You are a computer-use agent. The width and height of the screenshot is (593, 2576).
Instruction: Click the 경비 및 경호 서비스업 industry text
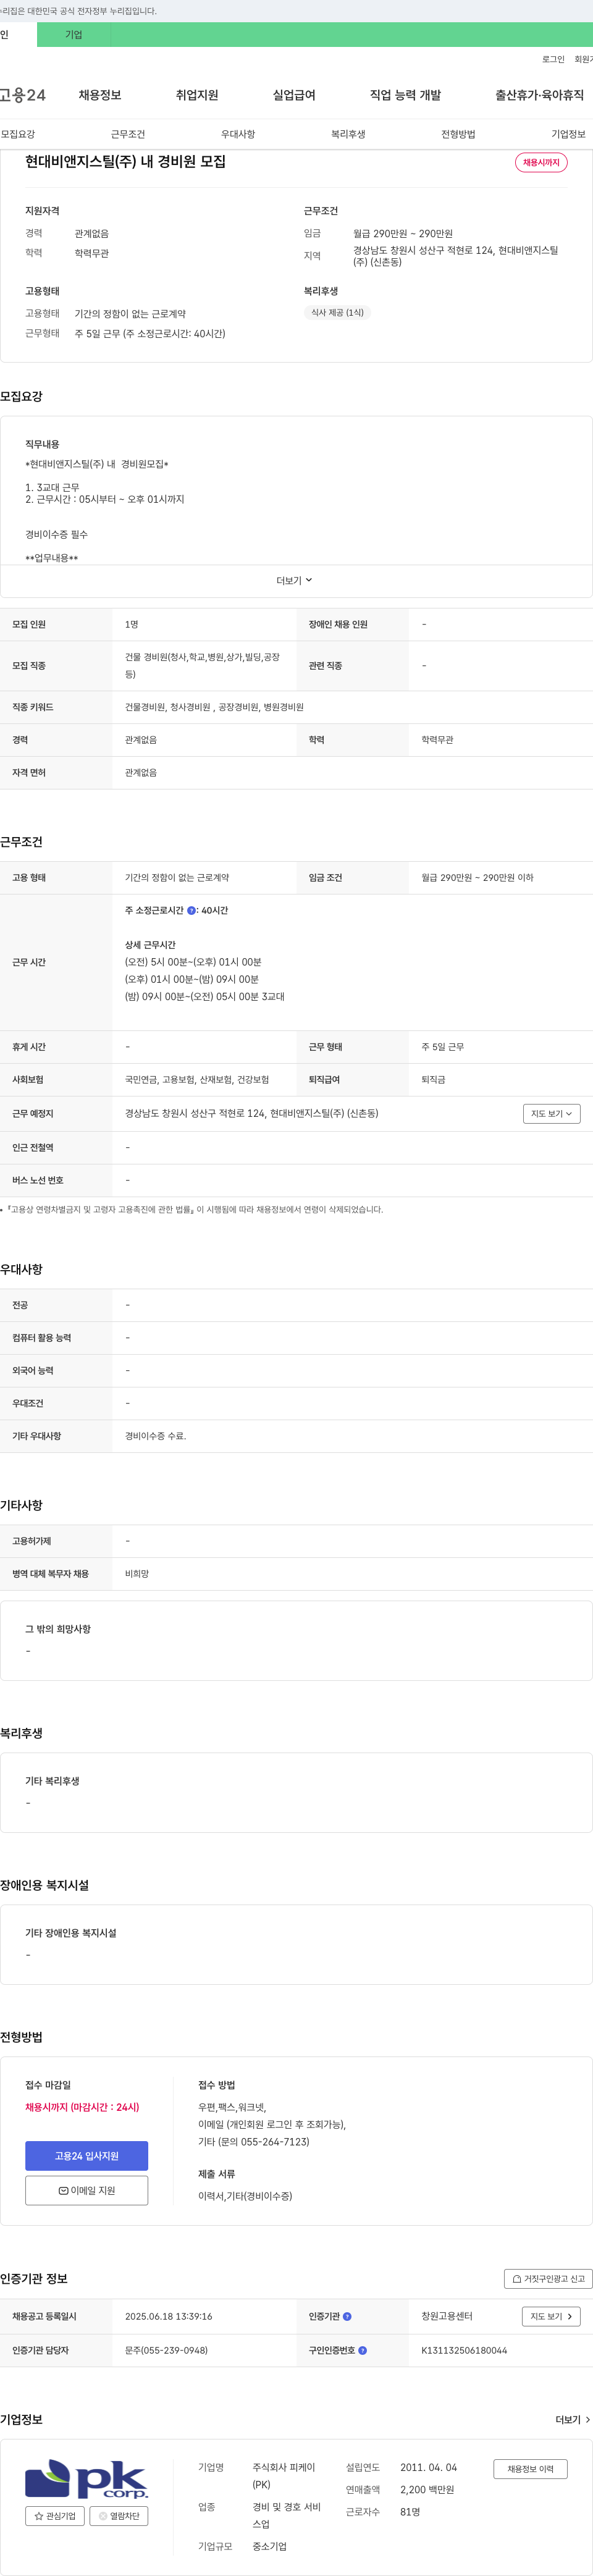pos(286,2515)
